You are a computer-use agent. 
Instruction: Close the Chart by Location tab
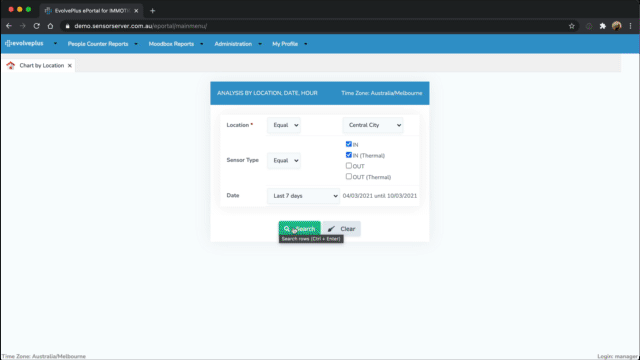coord(70,65)
